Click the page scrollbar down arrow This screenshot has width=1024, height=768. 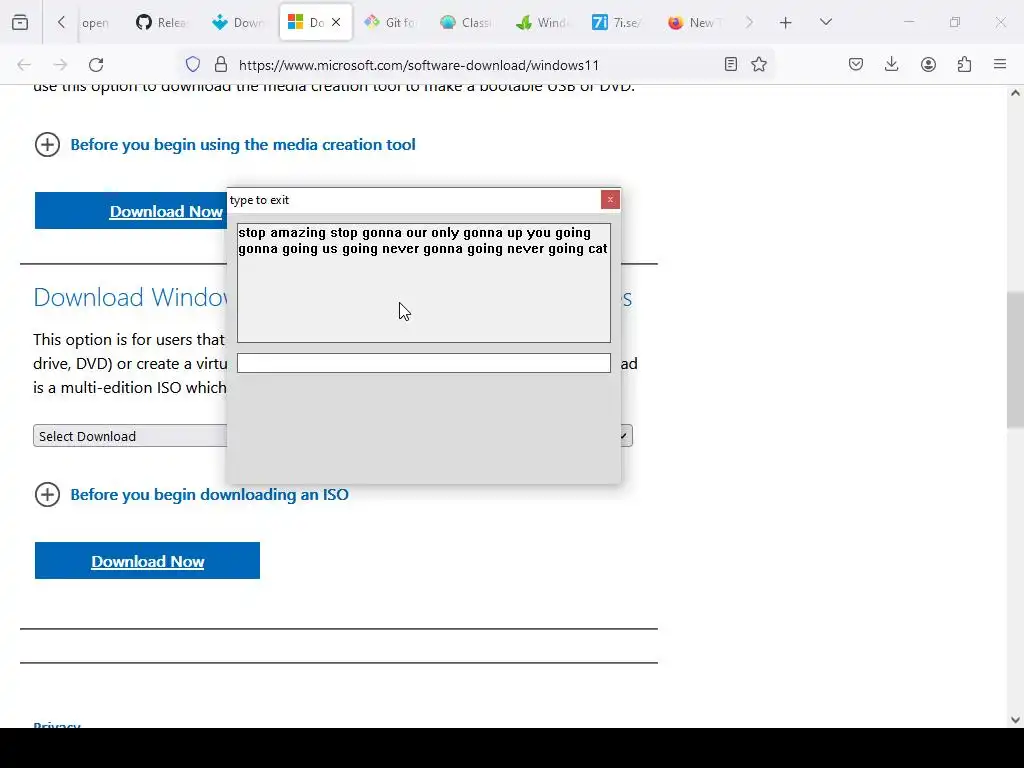[1015, 720]
